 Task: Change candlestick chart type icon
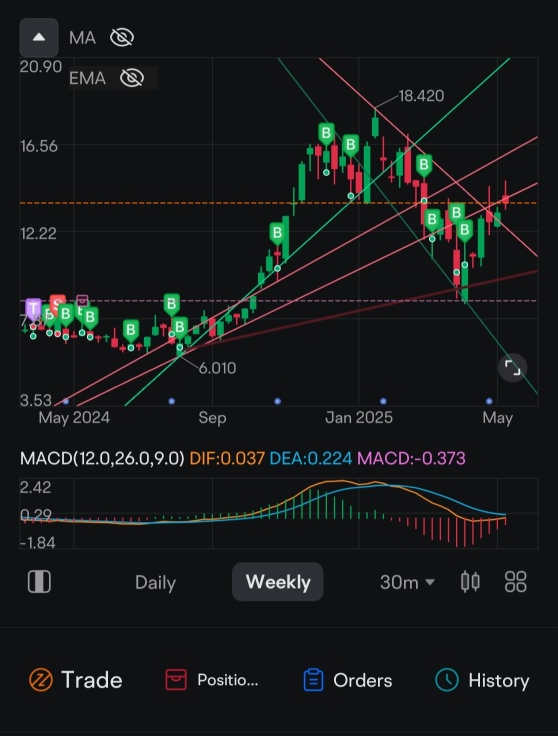click(470, 582)
